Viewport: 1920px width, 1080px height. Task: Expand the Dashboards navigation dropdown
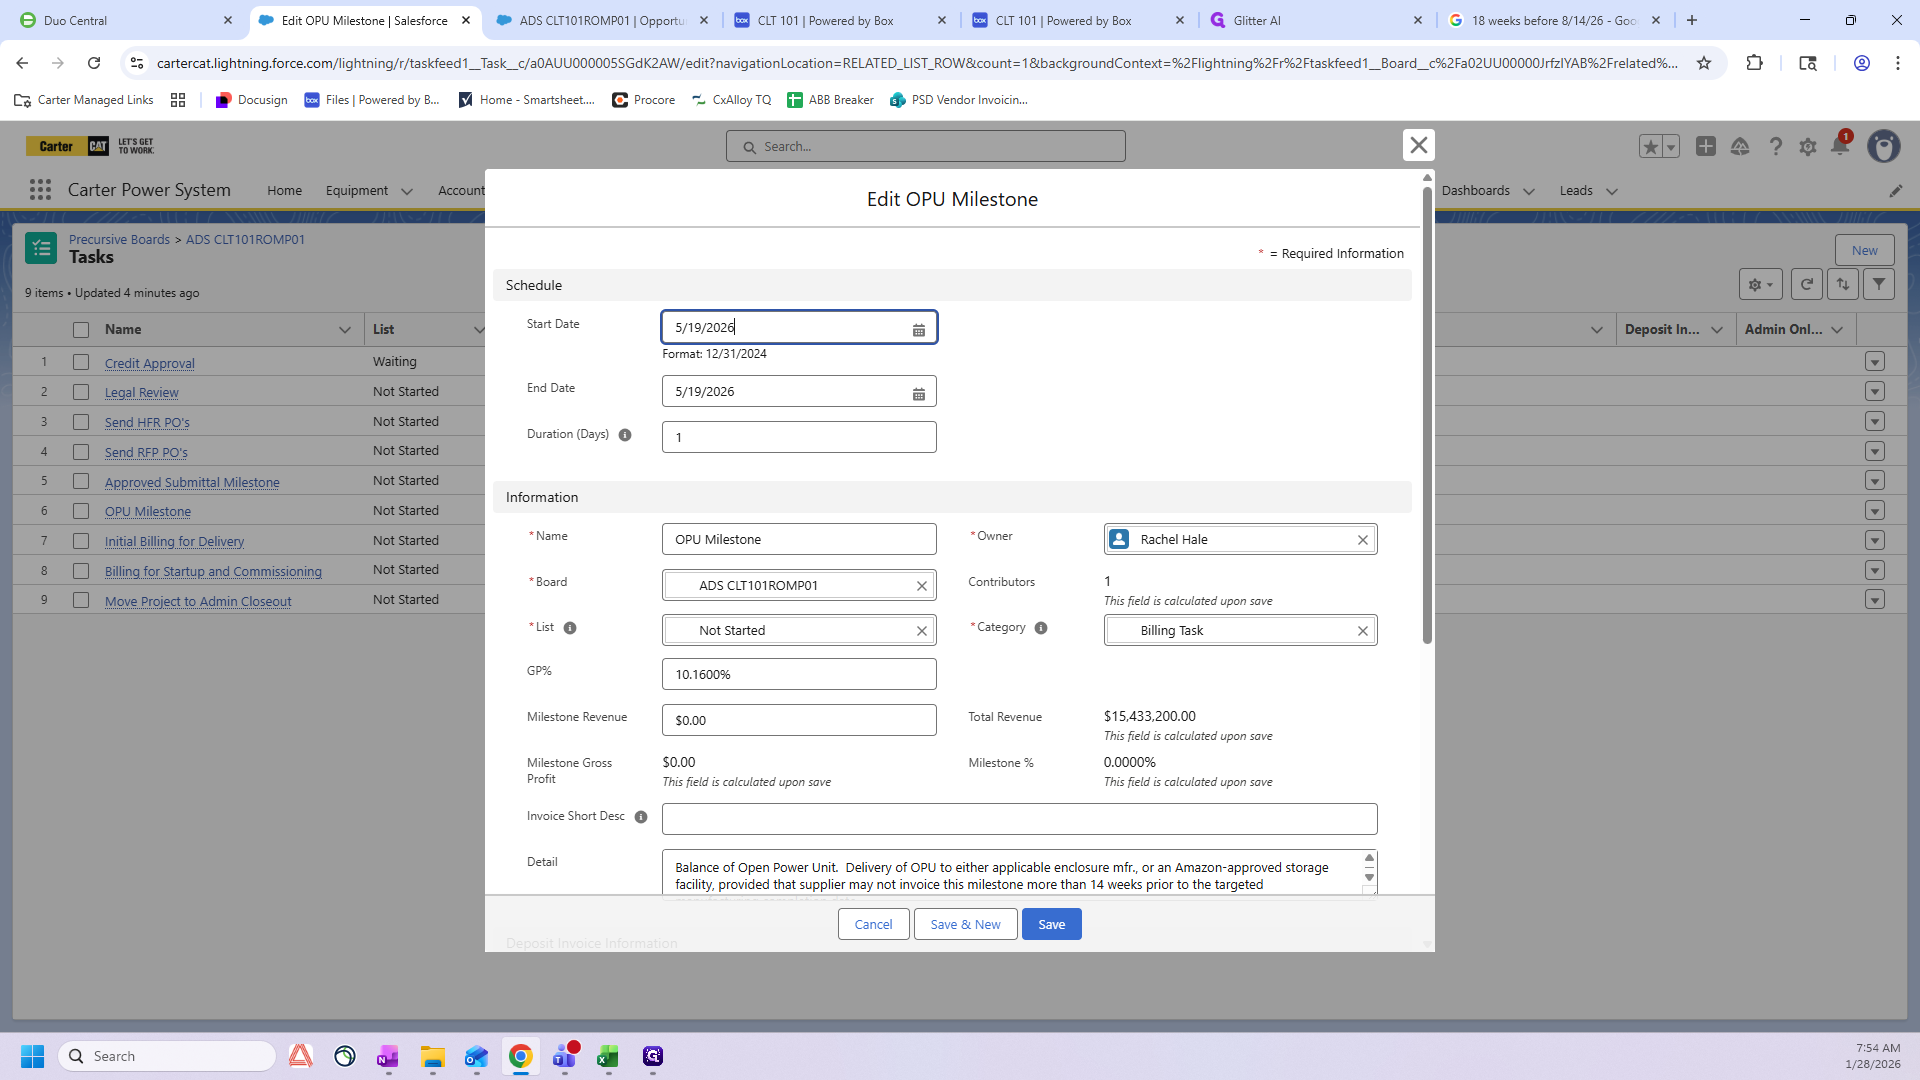(1528, 191)
